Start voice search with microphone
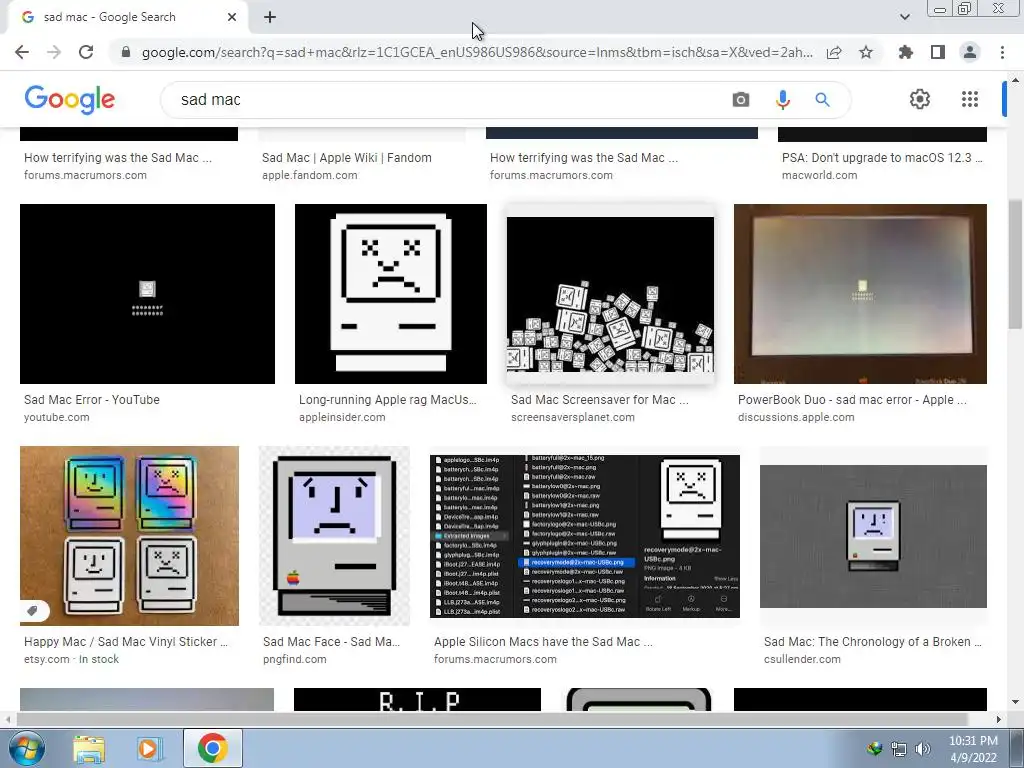 [x=782, y=99]
